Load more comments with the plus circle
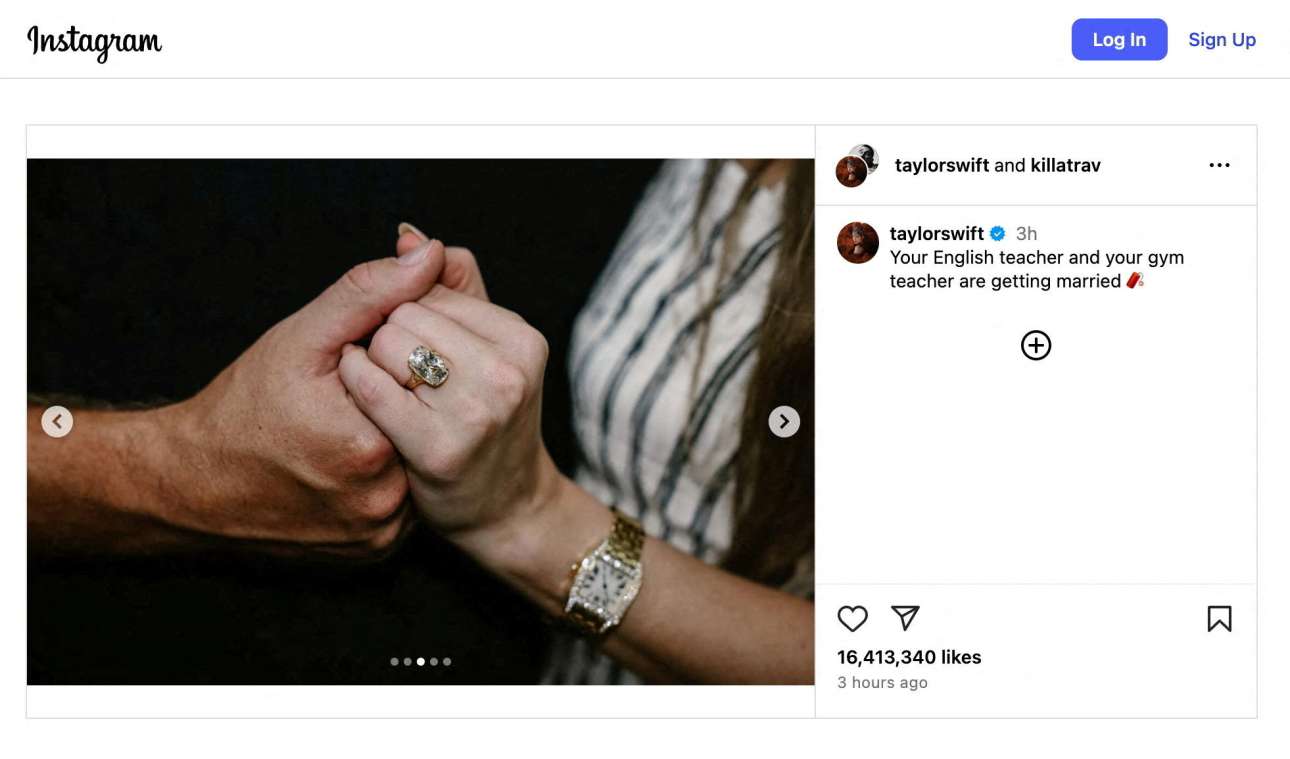This screenshot has height=759, width=1290. tap(1036, 346)
